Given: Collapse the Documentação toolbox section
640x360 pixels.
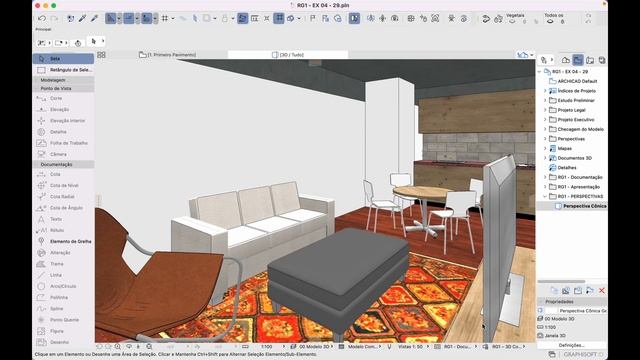Looking at the screenshot, I should [x=63, y=164].
